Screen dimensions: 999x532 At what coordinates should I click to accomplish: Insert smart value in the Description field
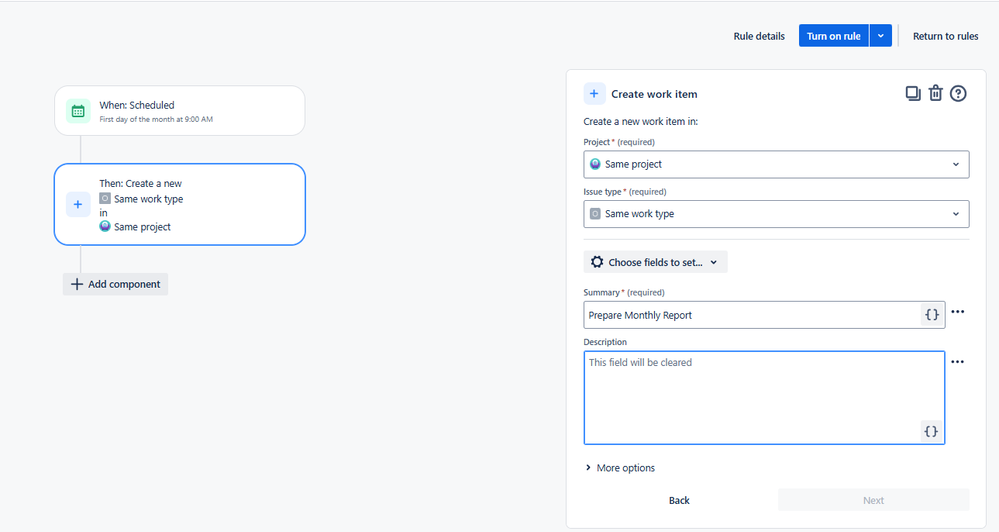click(931, 431)
